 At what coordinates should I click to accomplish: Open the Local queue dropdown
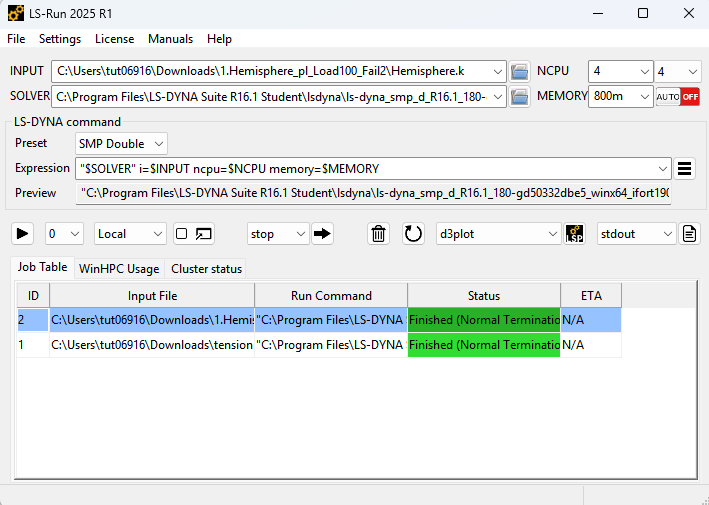coord(130,234)
